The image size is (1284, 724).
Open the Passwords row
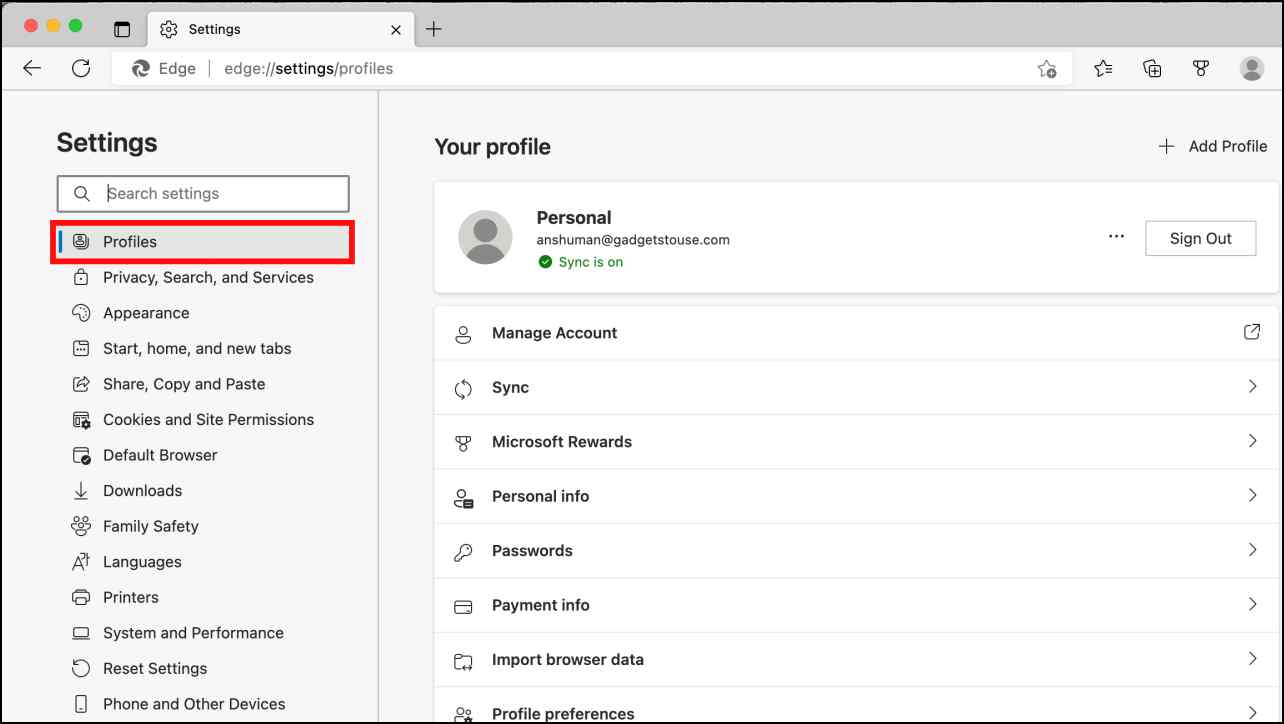[855, 551]
